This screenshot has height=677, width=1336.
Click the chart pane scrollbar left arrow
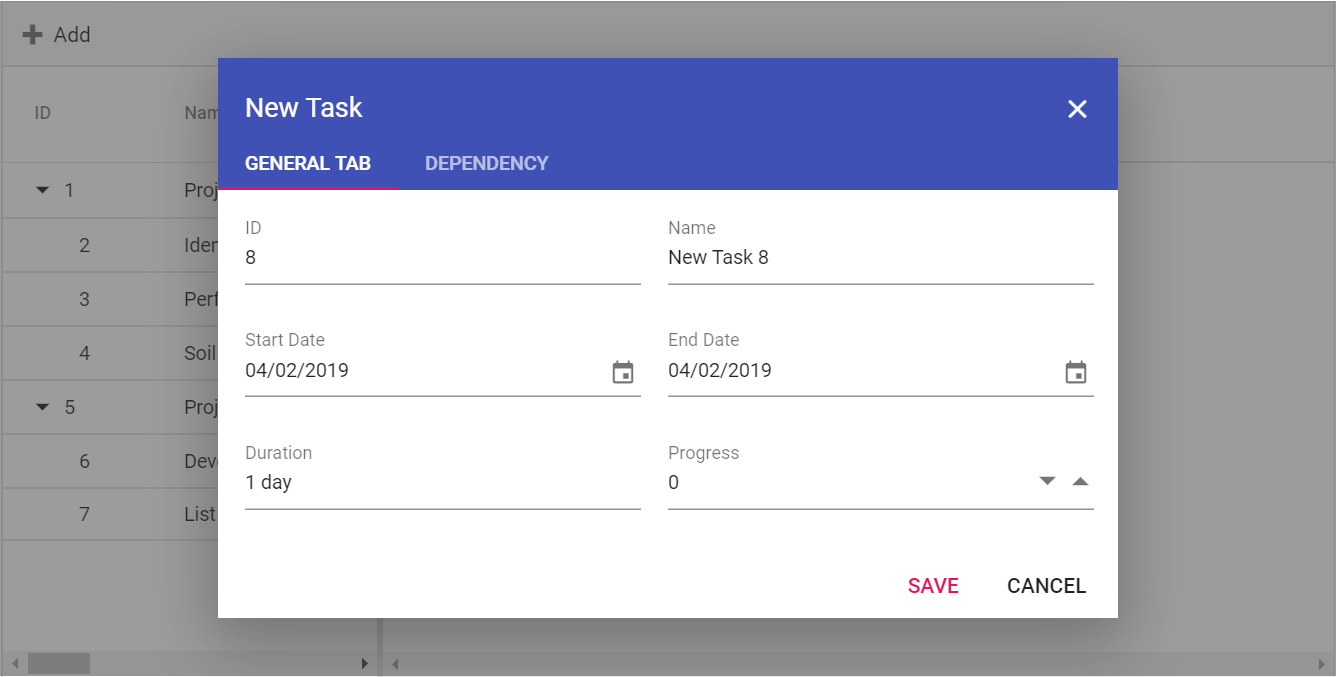point(395,664)
